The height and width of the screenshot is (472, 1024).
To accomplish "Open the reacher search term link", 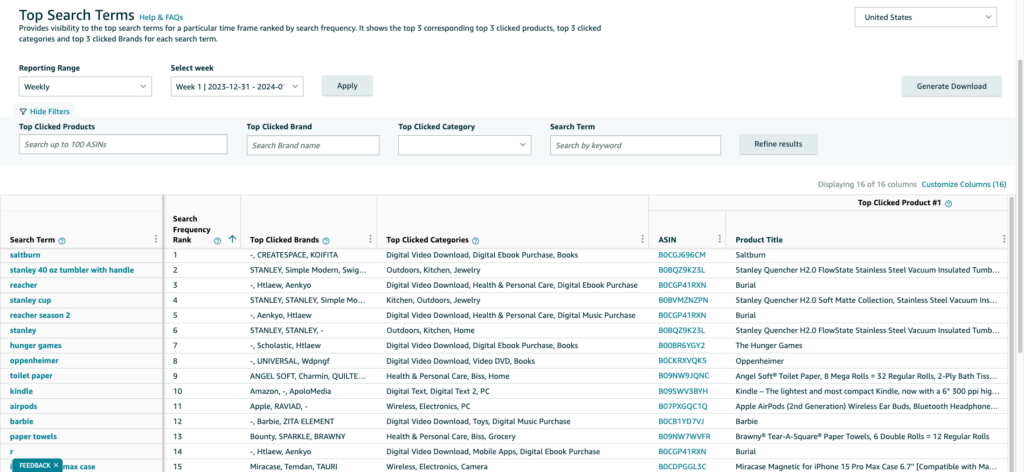I will click(x=24, y=285).
